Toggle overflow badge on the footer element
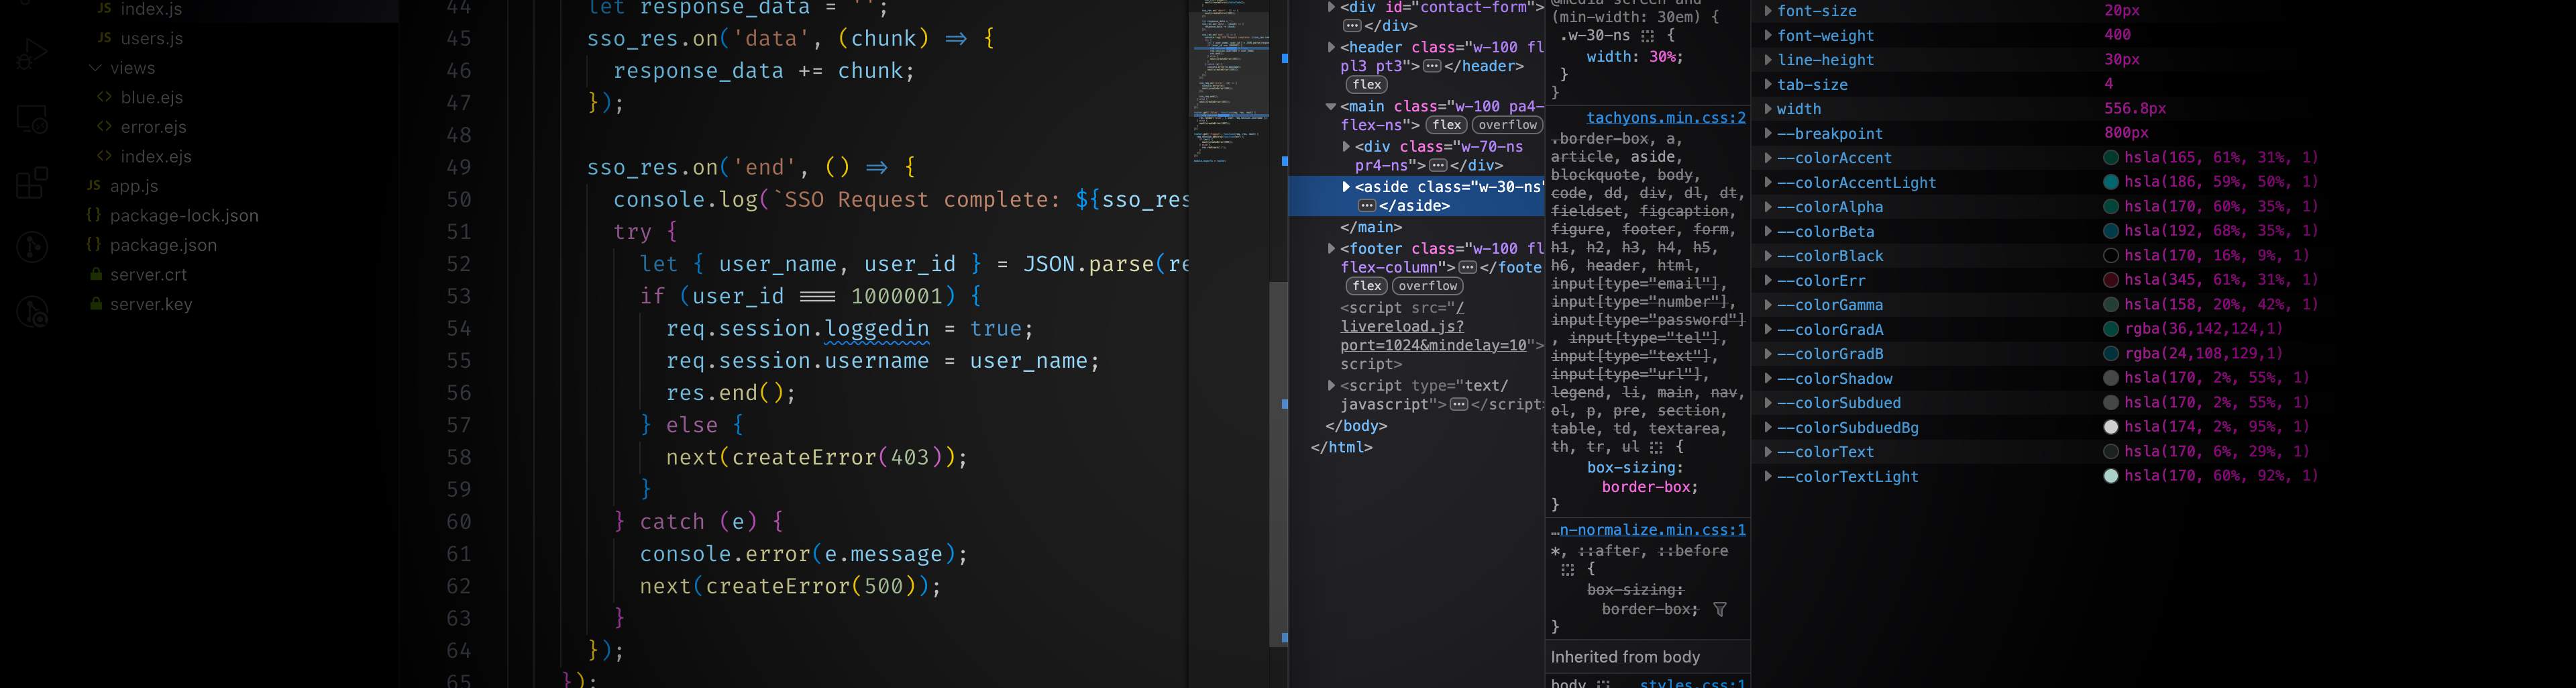2576x688 pixels. click(x=1428, y=286)
